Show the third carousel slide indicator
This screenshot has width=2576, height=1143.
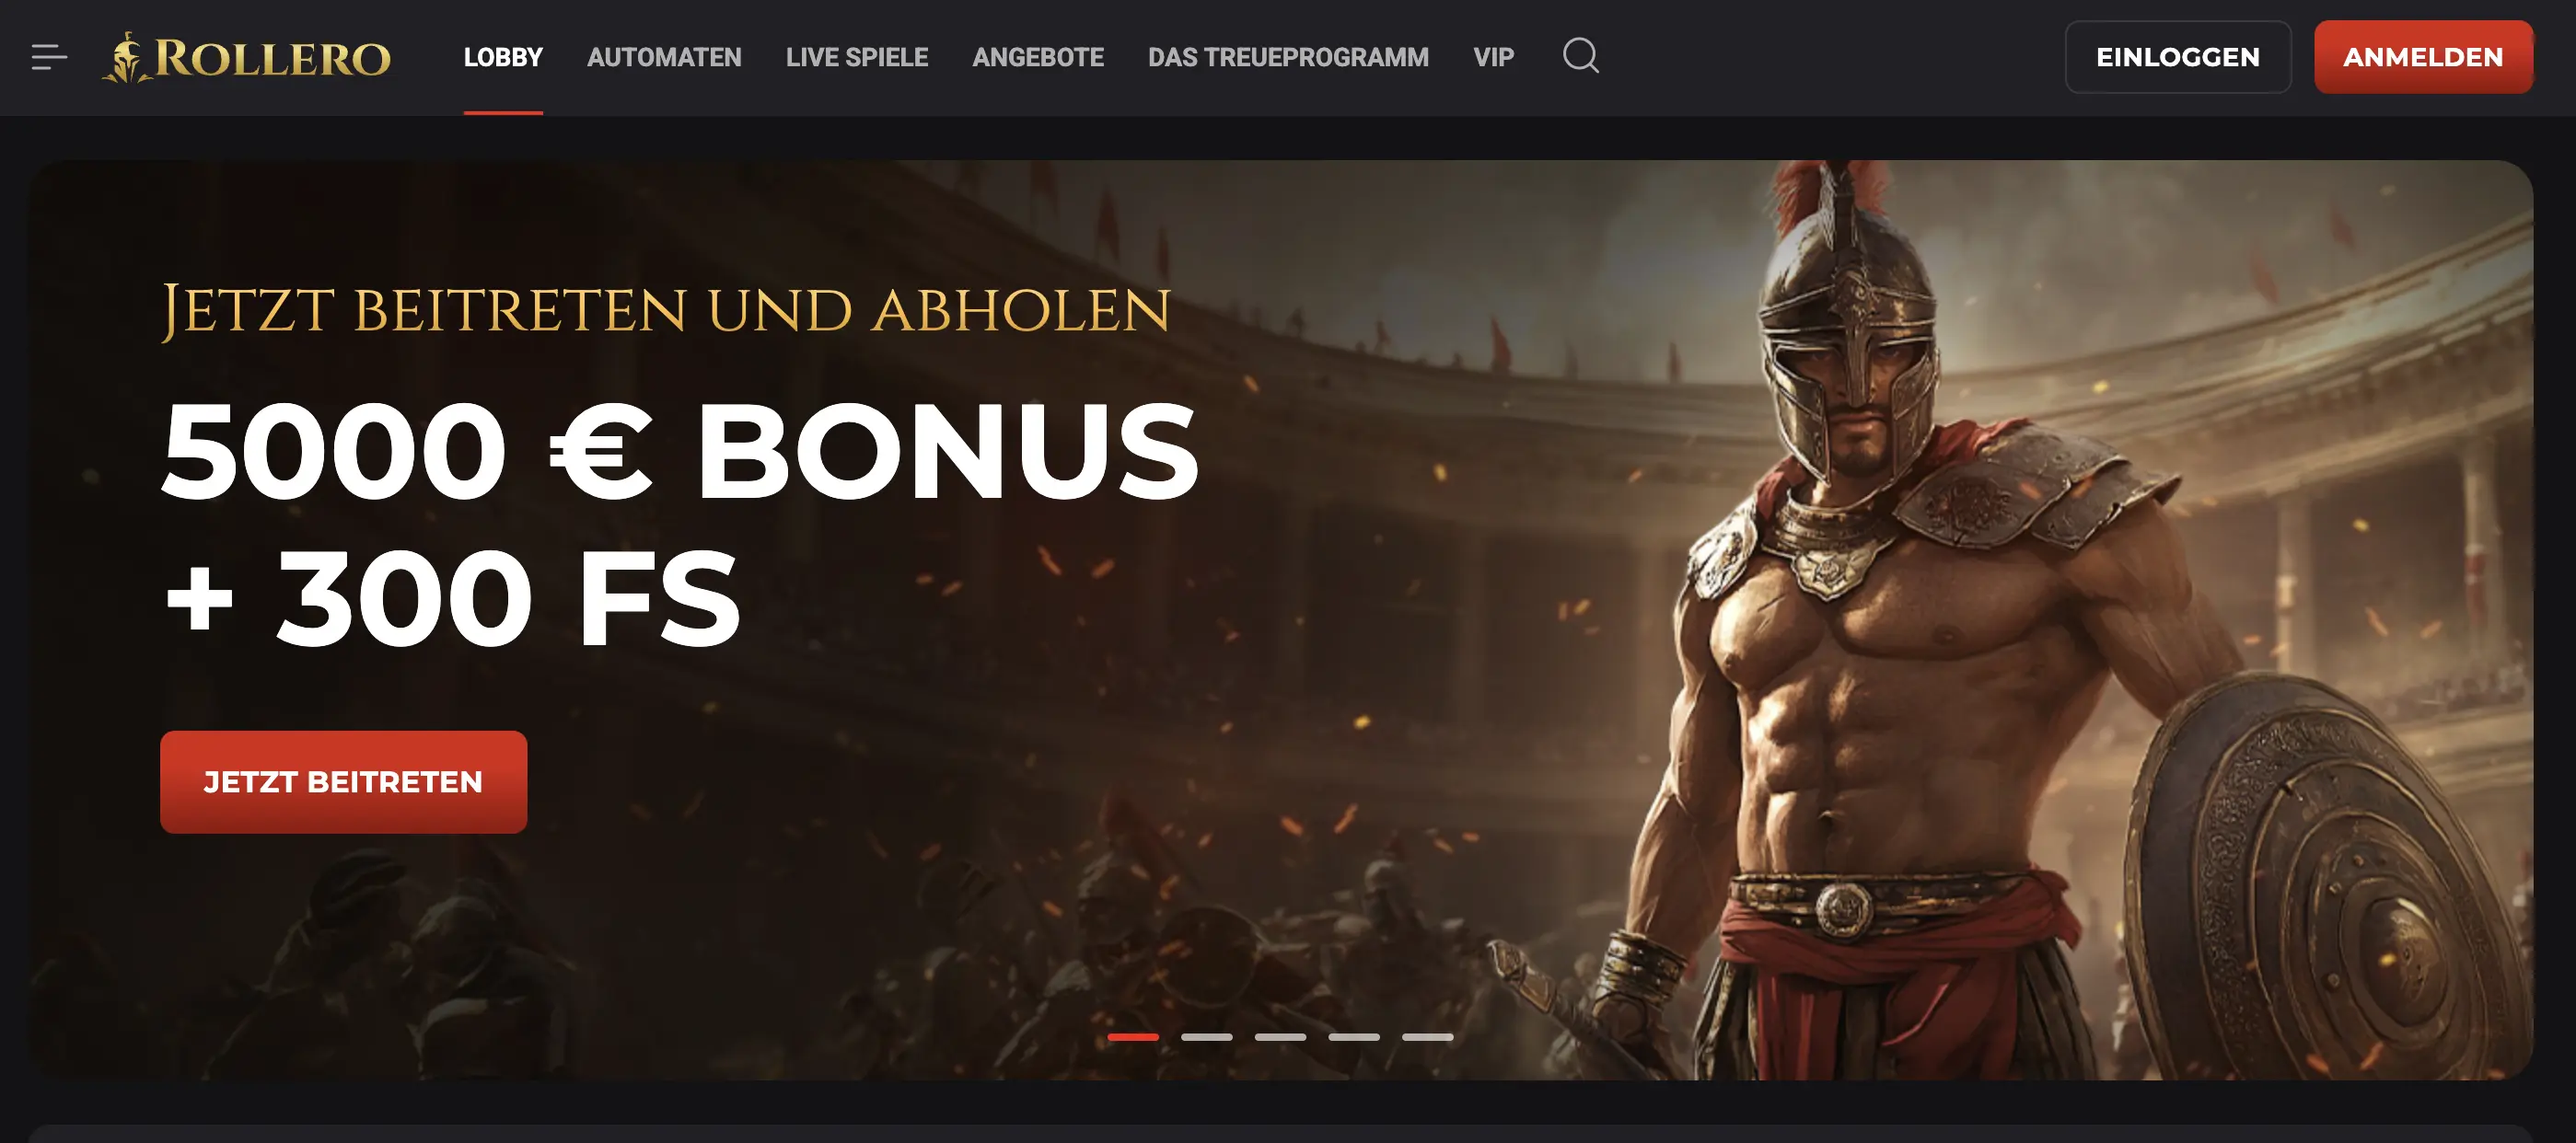tap(1280, 1037)
